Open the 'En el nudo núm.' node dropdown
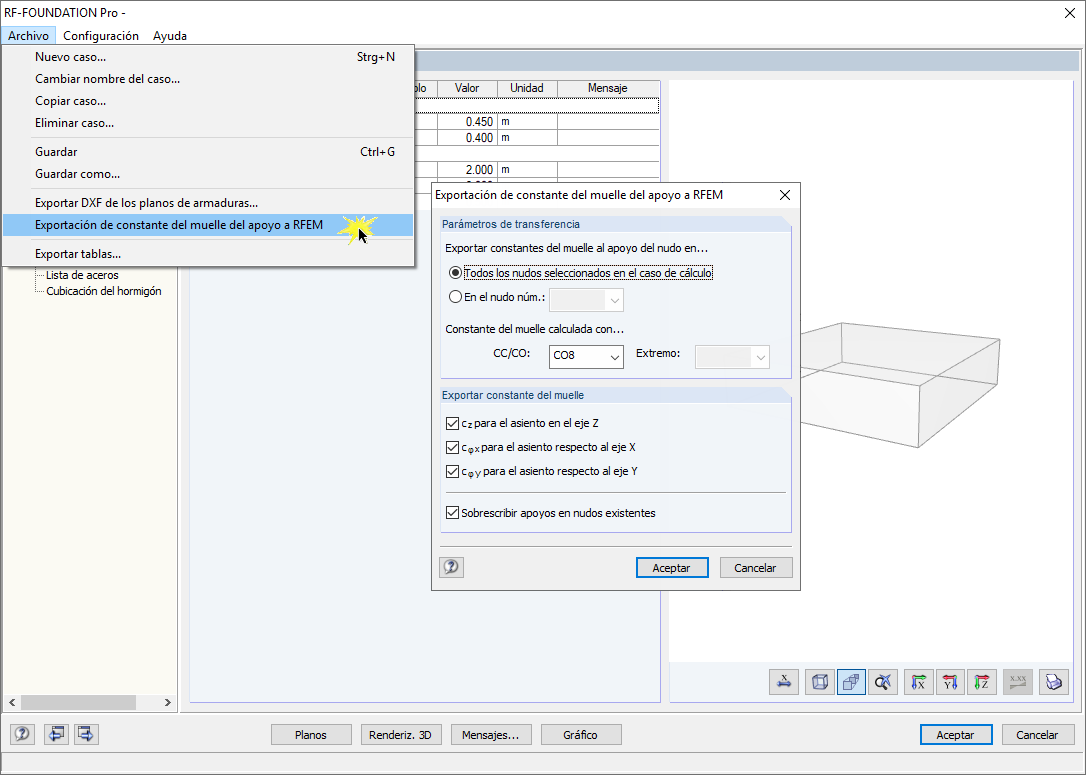 pyautogui.click(x=586, y=300)
